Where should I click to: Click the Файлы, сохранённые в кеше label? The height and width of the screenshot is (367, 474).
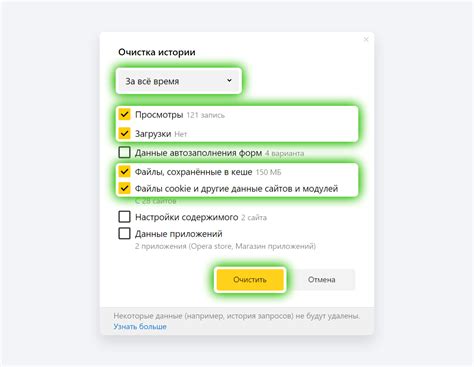click(x=193, y=172)
